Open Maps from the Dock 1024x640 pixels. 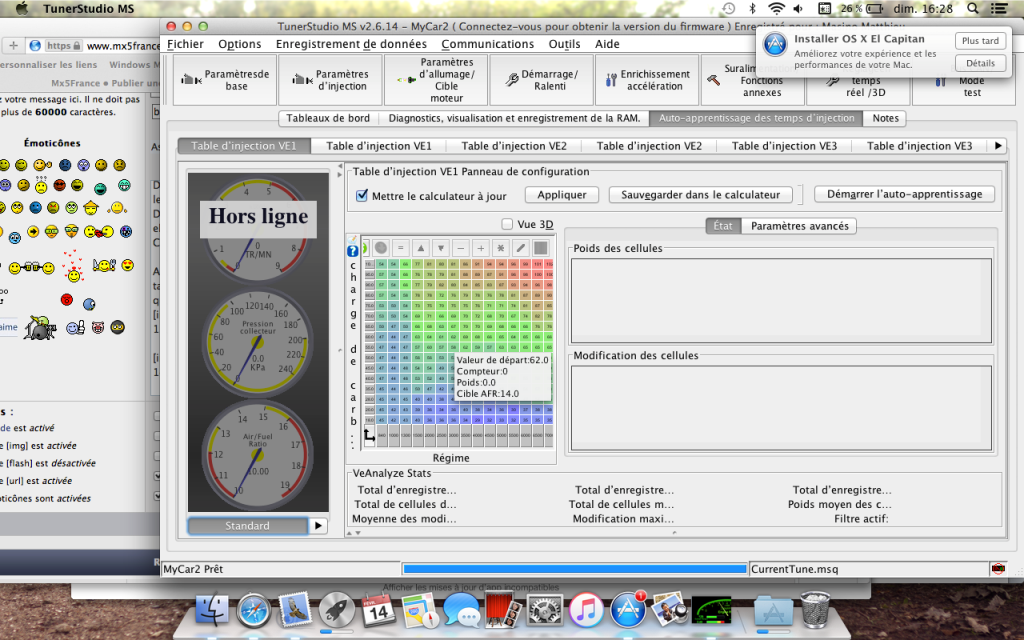click(419, 610)
